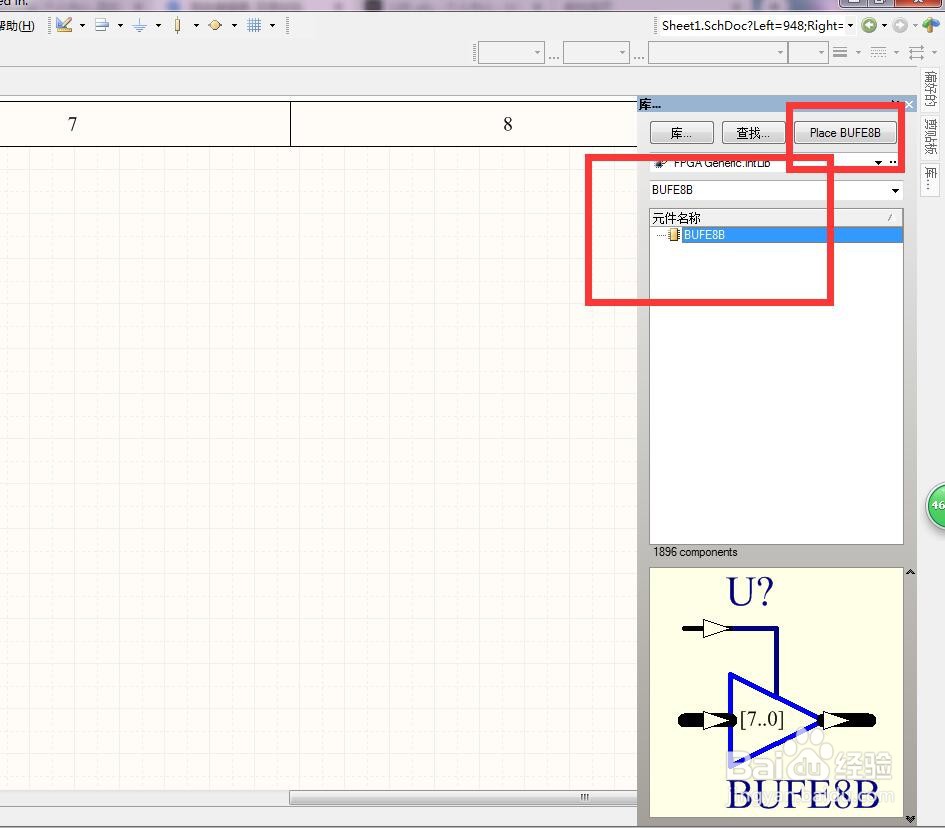945x828 pixels.
Task: Click the swap arrows toolbar icon
Action: coord(916,52)
